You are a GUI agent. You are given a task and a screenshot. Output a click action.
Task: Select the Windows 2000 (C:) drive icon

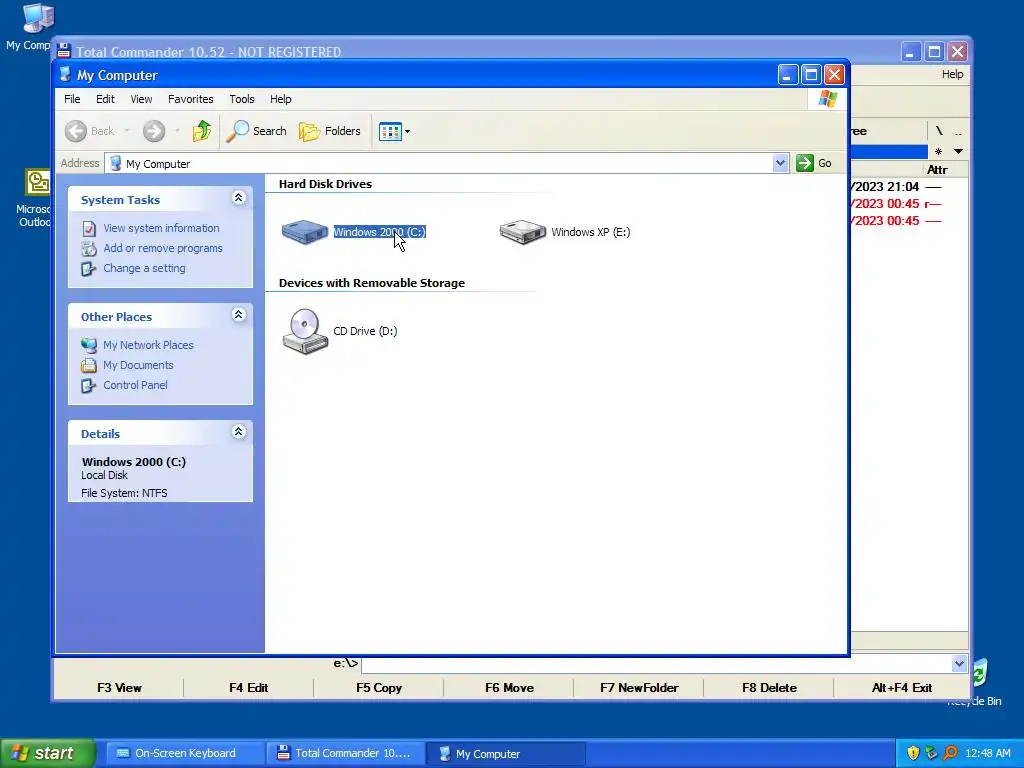tap(305, 232)
